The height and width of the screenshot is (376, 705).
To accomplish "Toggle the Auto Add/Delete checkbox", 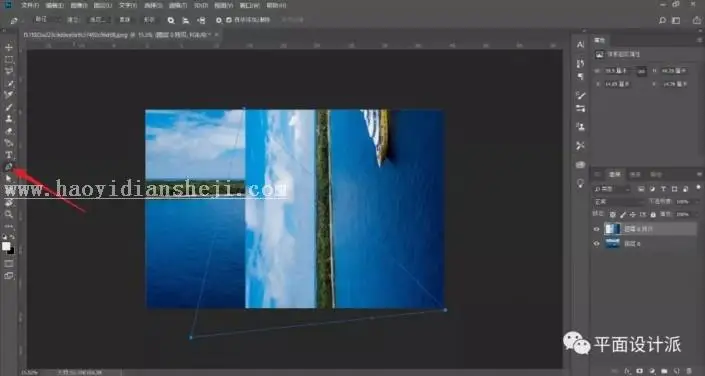I will pos(229,20).
